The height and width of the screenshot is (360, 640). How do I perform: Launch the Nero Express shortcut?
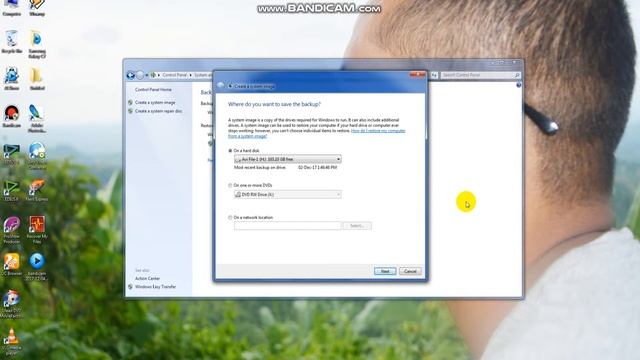click(37, 190)
